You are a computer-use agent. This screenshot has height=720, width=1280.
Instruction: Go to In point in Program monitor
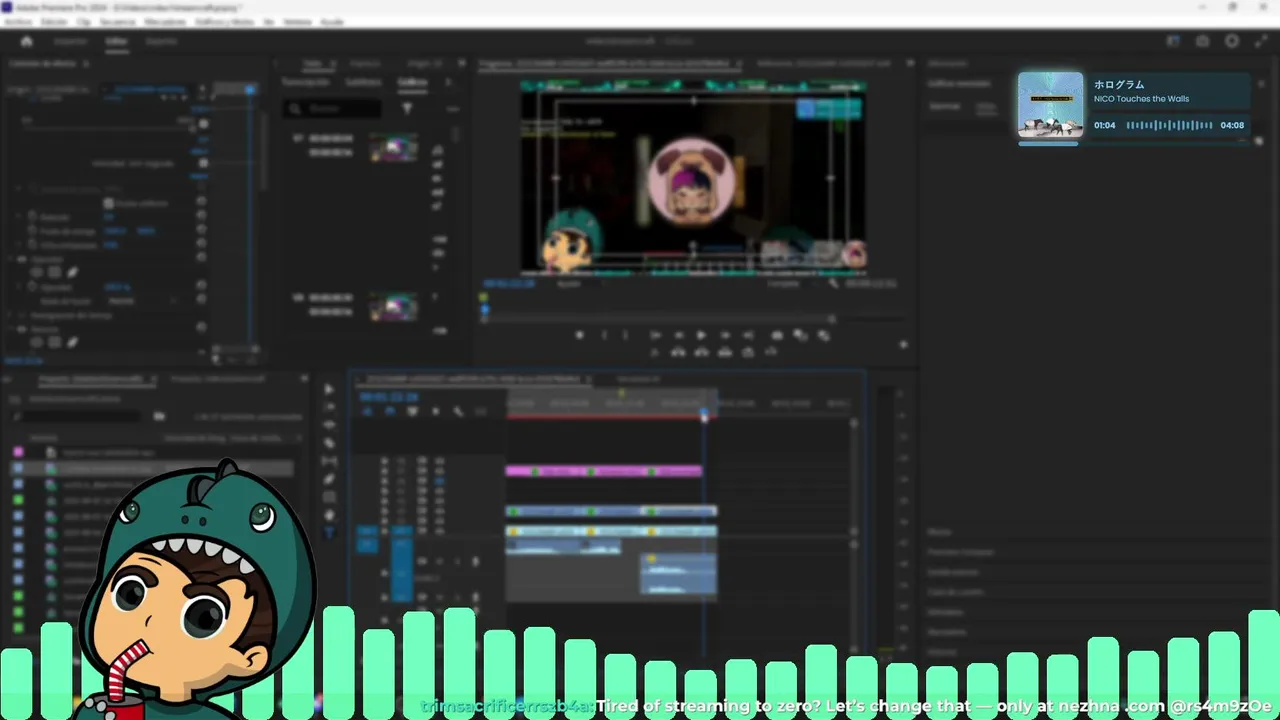point(655,336)
